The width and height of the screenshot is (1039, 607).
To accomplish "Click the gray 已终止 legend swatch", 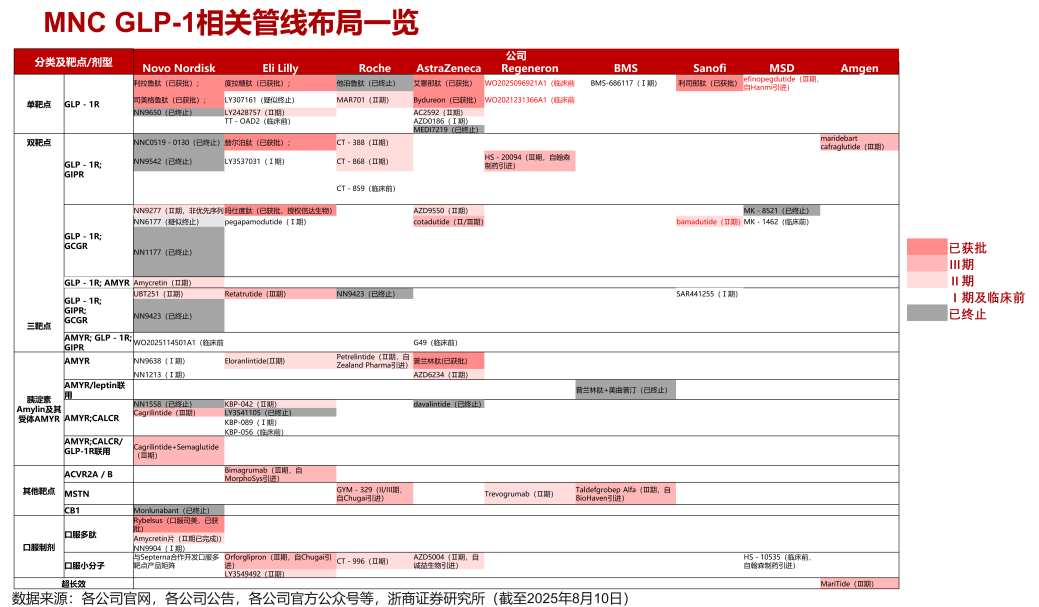I will point(926,313).
